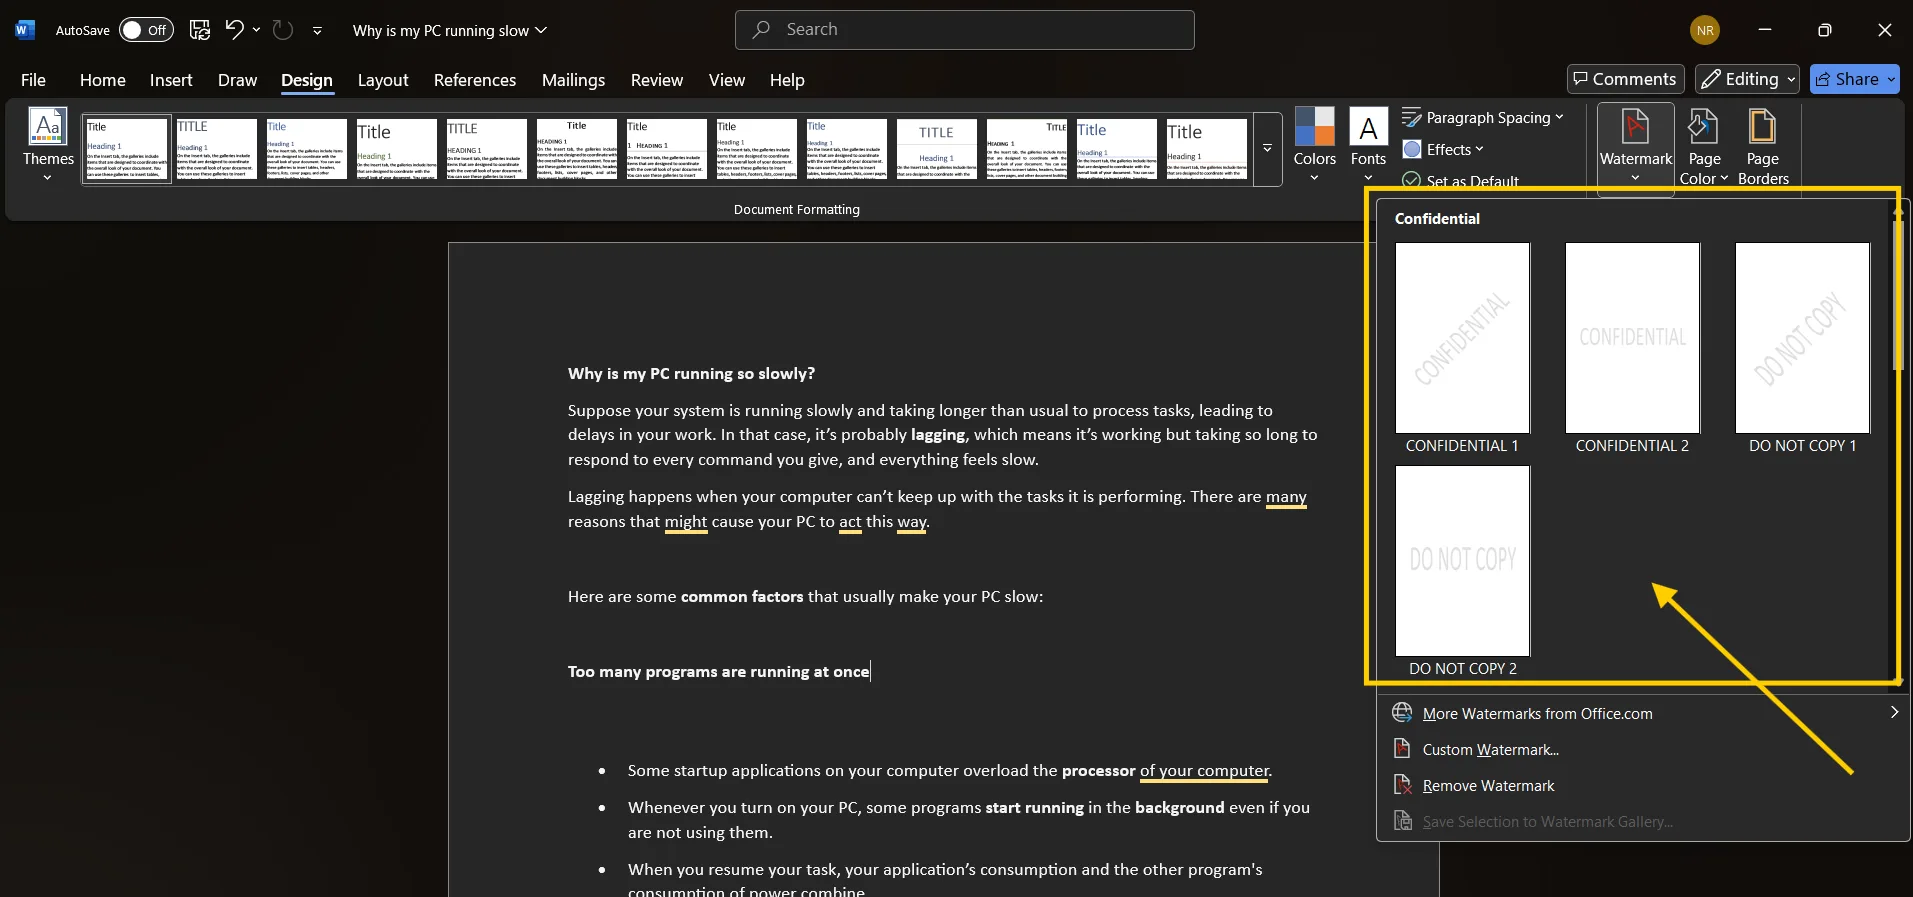Click the Undo icon
1913x897 pixels.
[x=234, y=30]
